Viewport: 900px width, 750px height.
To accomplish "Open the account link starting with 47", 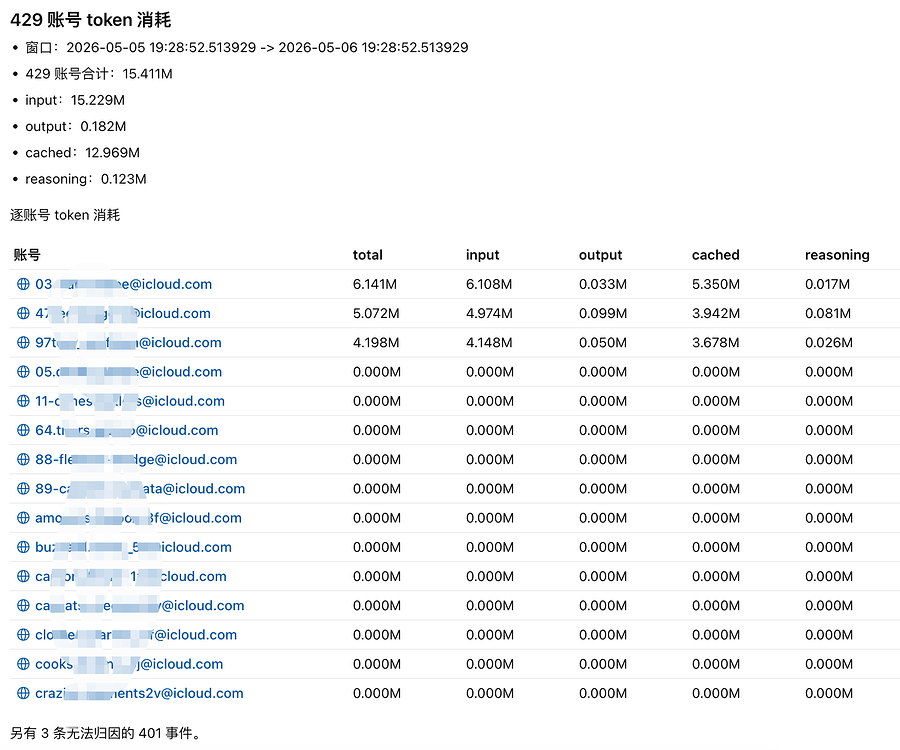I will [123, 313].
